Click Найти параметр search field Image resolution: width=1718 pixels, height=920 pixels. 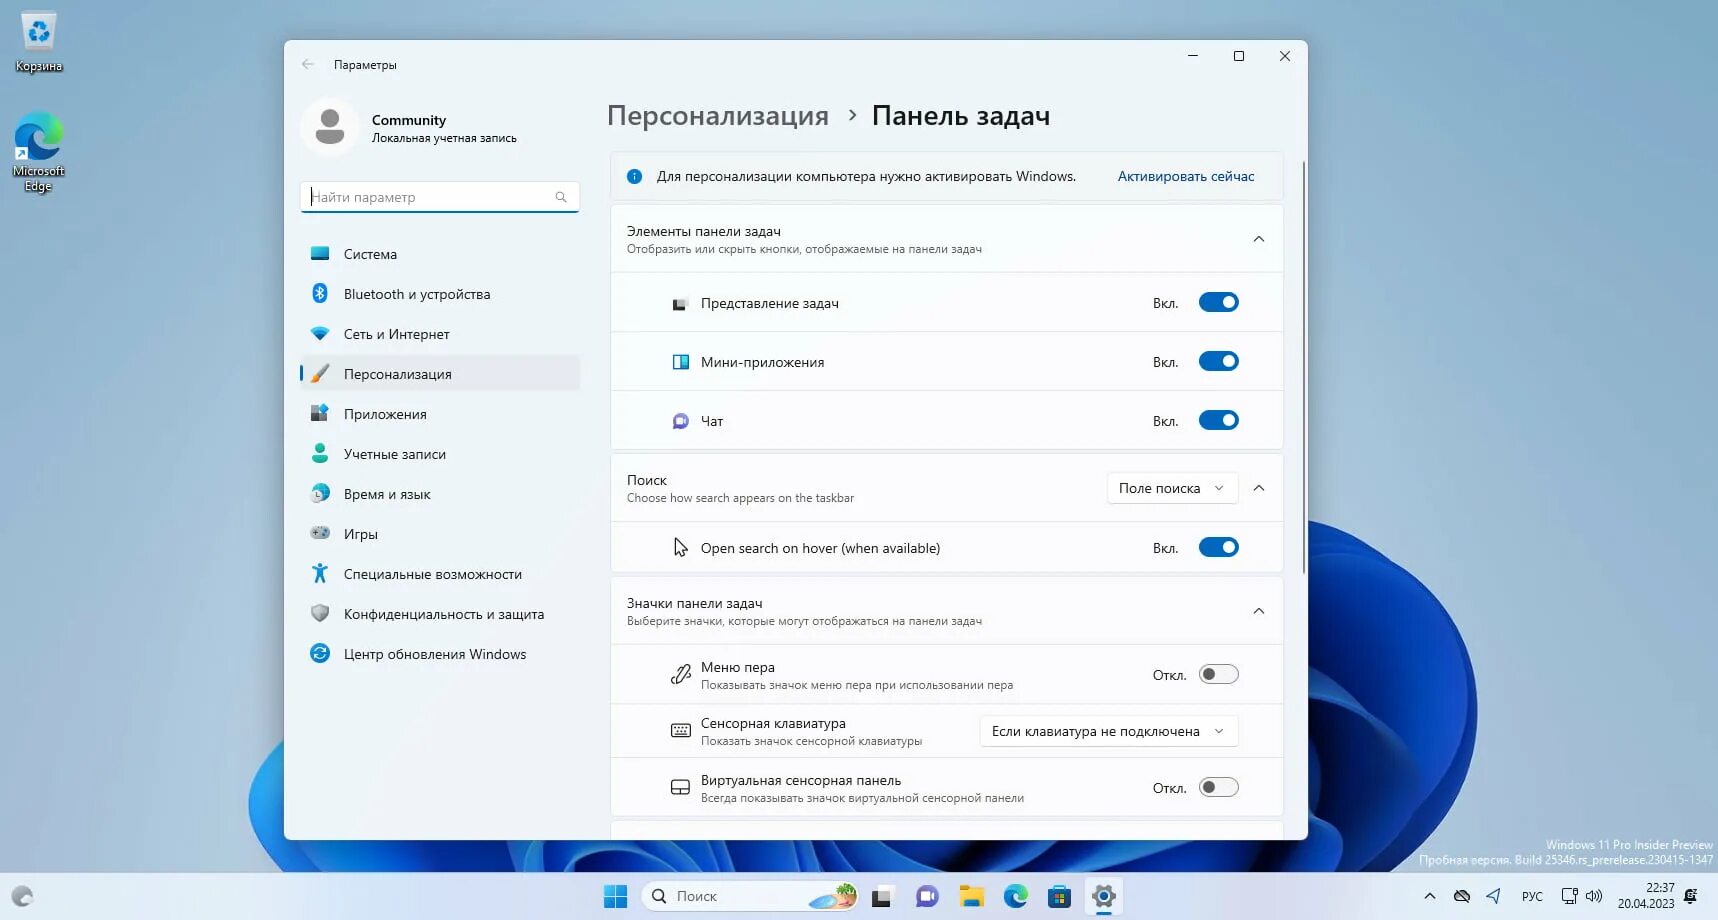click(x=440, y=197)
